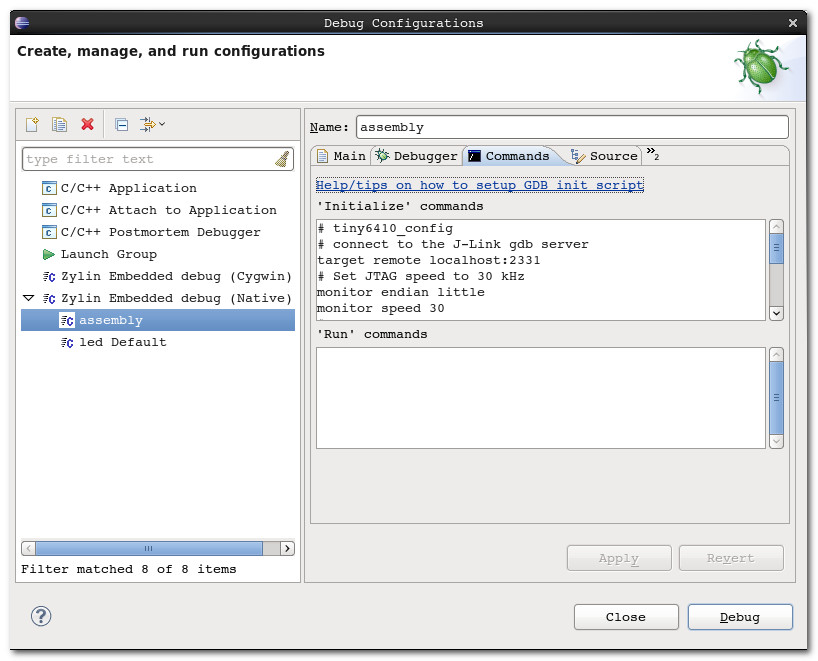The height and width of the screenshot is (661, 818).
Task: Click the Debug button
Action: 740,617
